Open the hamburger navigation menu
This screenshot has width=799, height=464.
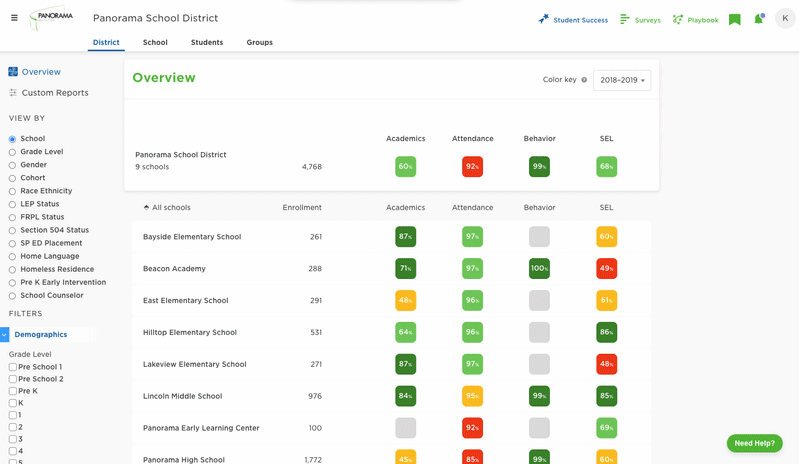pyautogui.click(x=14, y=18)
